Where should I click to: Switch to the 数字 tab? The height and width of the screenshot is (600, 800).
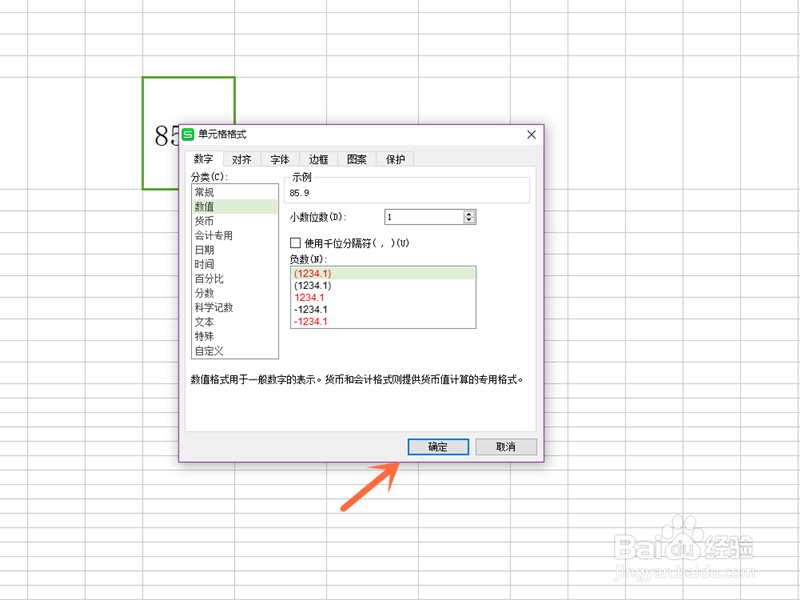[204, 159]
